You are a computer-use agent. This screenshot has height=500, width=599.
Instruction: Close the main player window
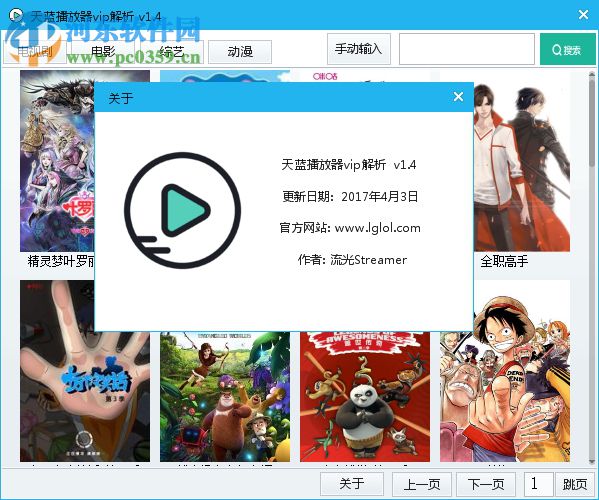[583, 15]
